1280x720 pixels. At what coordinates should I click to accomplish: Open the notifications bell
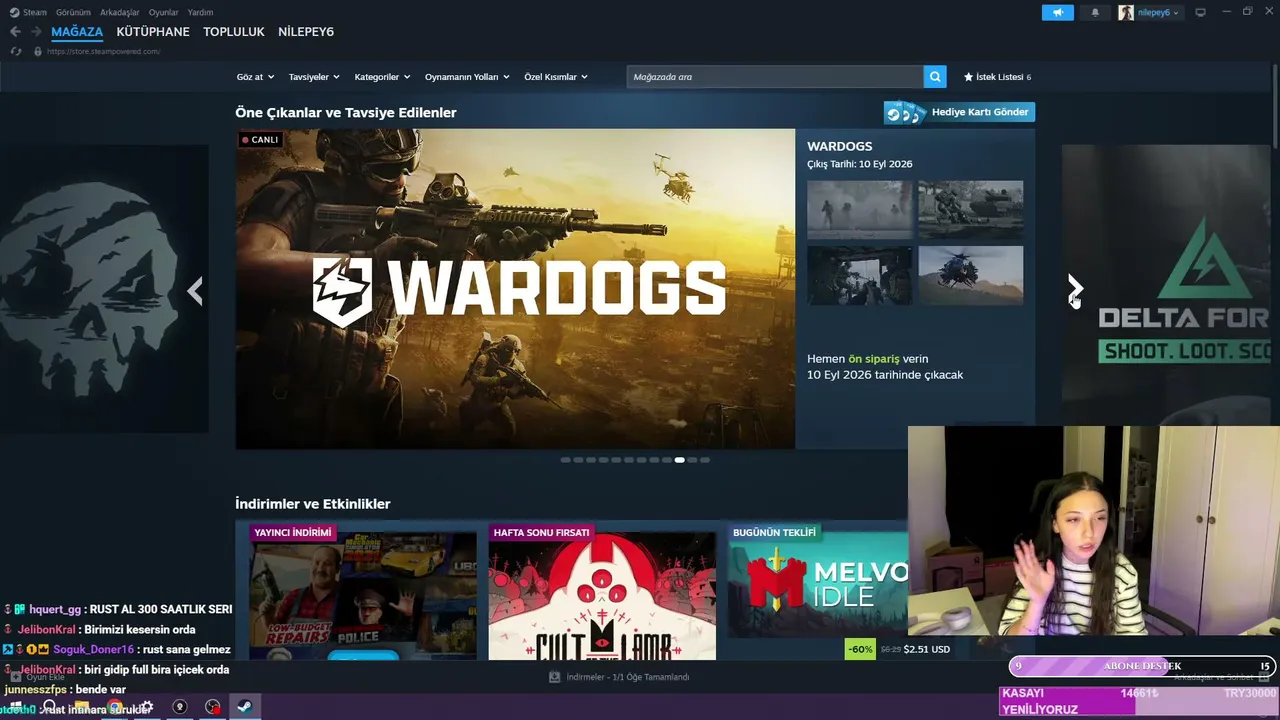[1095, 12]
